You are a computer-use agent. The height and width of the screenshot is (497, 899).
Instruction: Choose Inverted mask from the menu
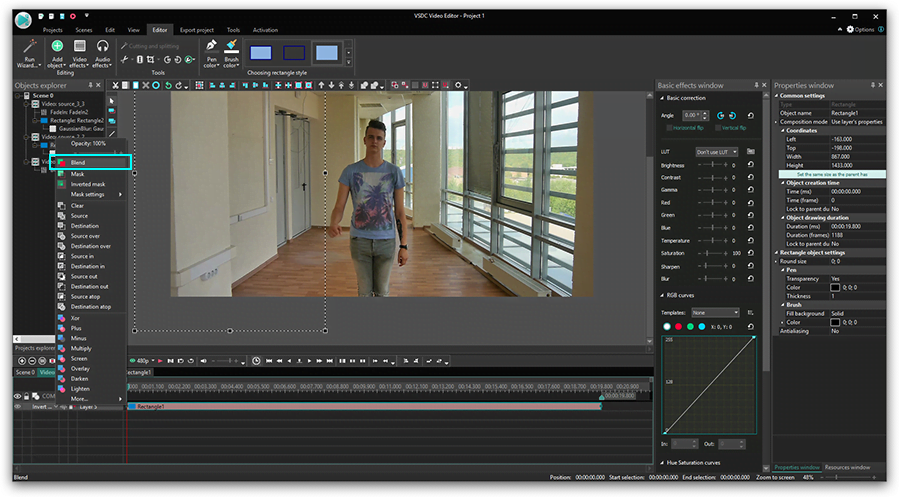pos(88,184)
